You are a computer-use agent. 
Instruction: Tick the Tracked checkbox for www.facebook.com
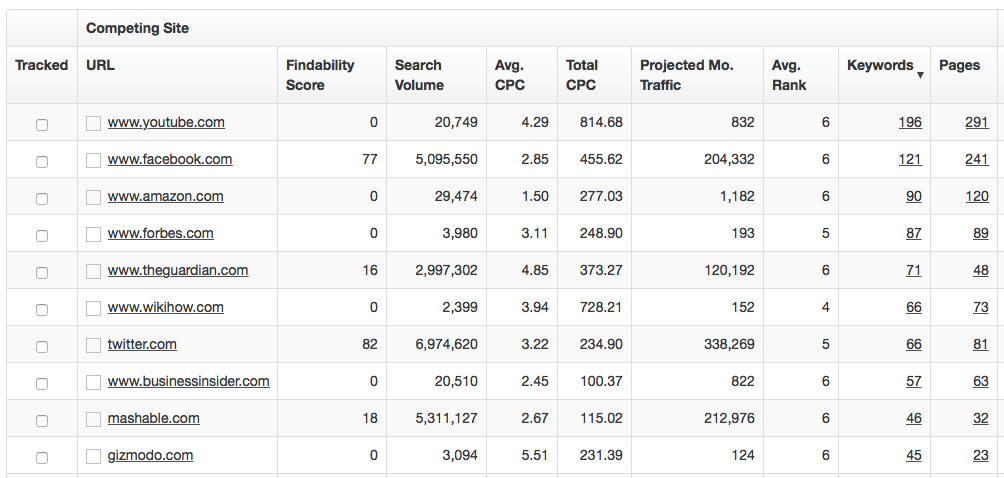coord(41,161)
